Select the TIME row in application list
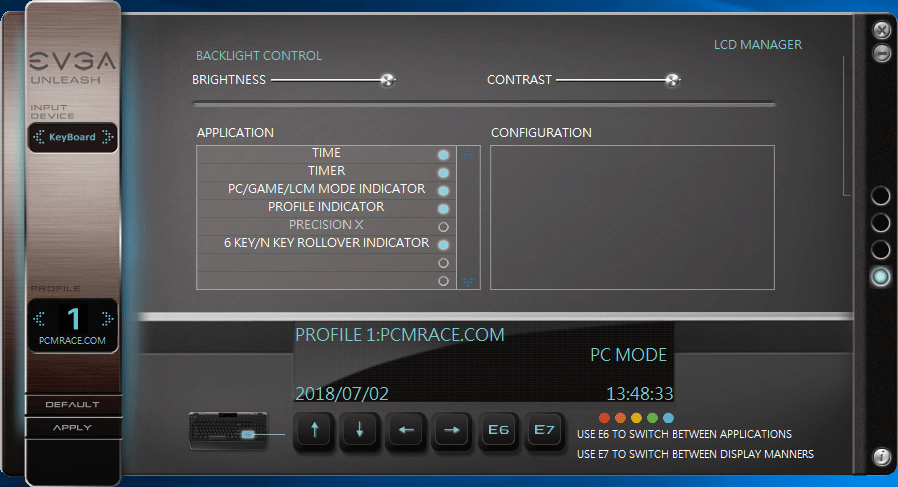 click(x=326, y=154)
